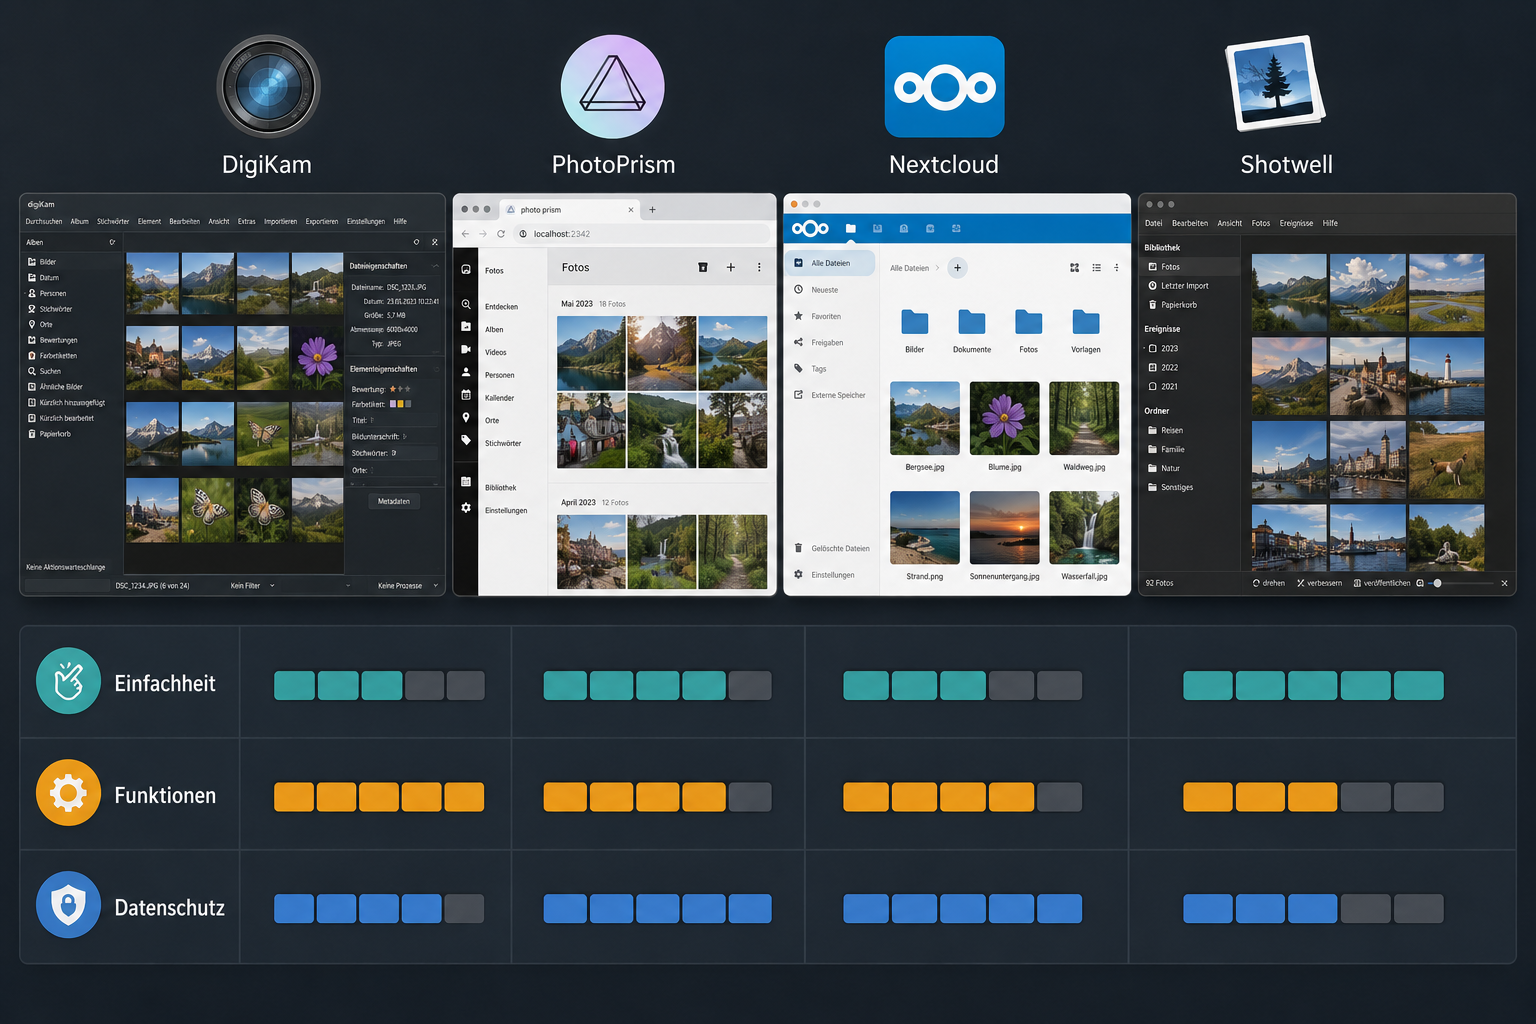Viewport: 1536px width, 1024px height.
Task: Open Vorlagen folder in Nextcloud
Action: pos(1086,330)
